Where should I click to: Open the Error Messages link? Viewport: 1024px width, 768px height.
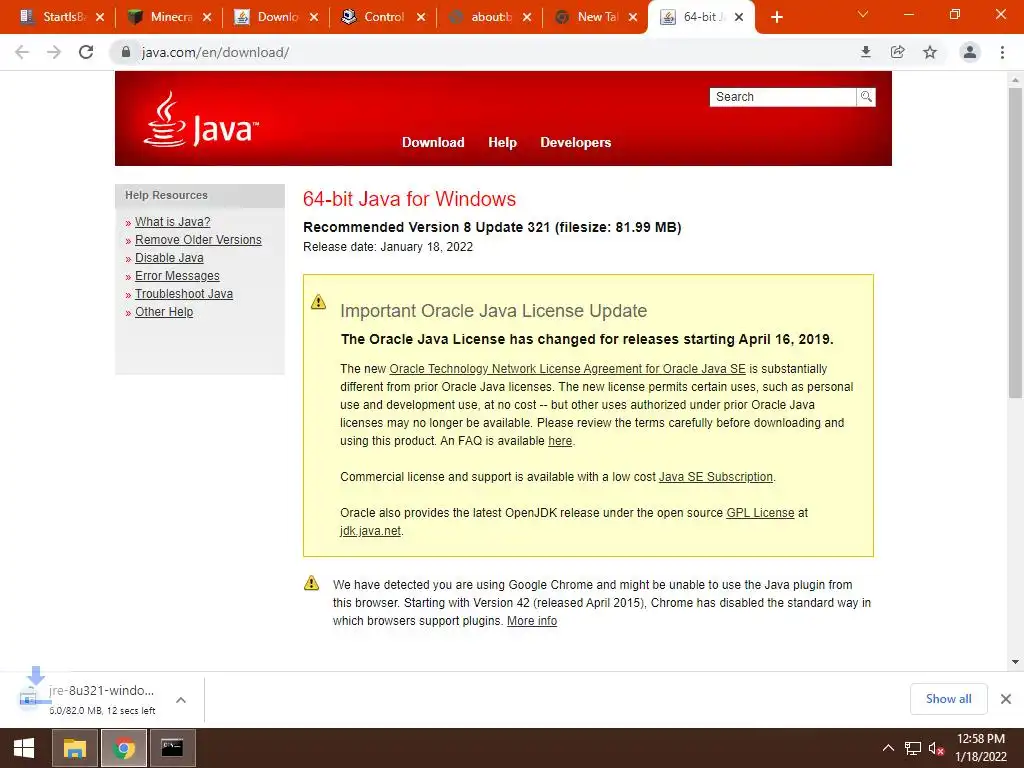pos(177,276)
